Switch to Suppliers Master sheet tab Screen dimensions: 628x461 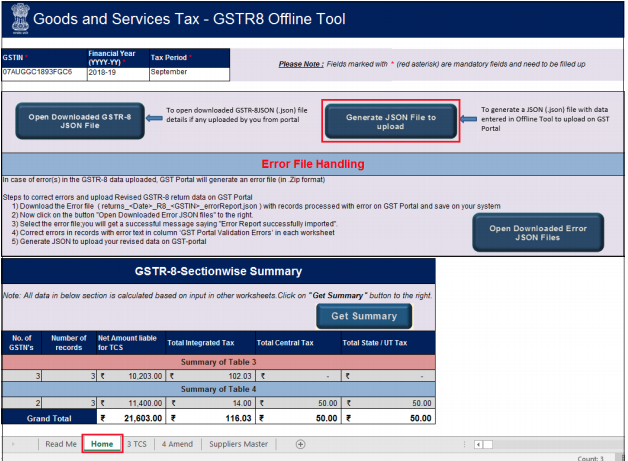[x=239, y=444]
